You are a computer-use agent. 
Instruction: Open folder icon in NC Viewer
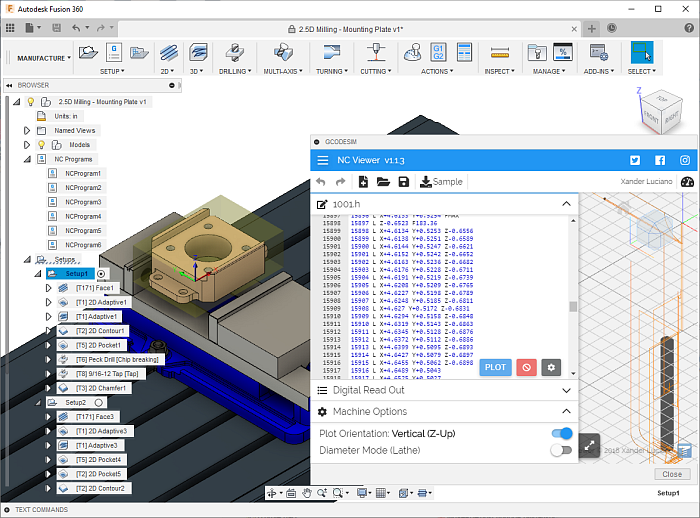(383, 182)
